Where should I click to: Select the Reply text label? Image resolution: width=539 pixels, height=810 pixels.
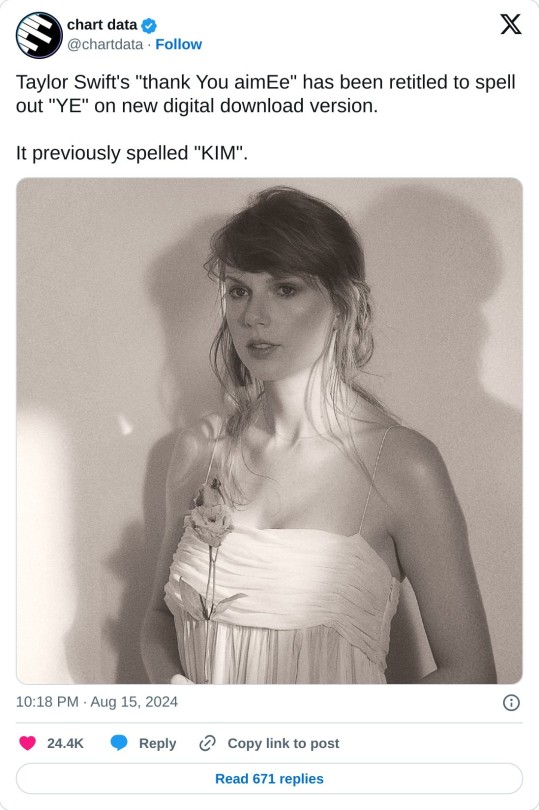[x=158, y=743]
